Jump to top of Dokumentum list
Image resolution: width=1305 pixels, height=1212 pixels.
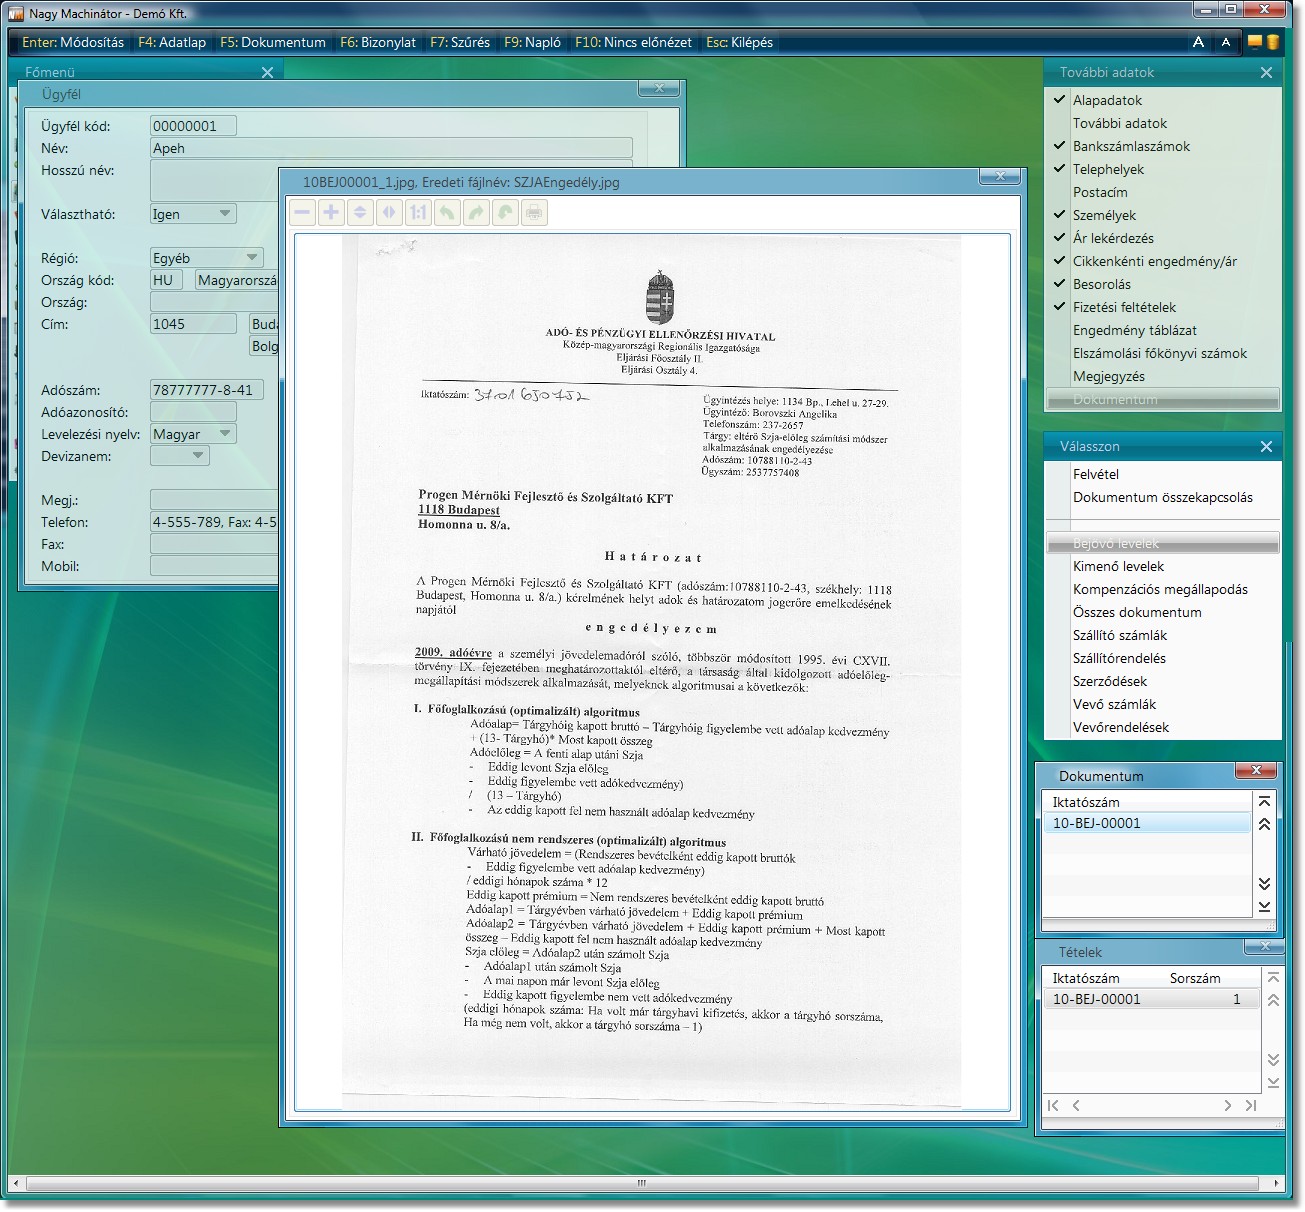(1264, 802)
